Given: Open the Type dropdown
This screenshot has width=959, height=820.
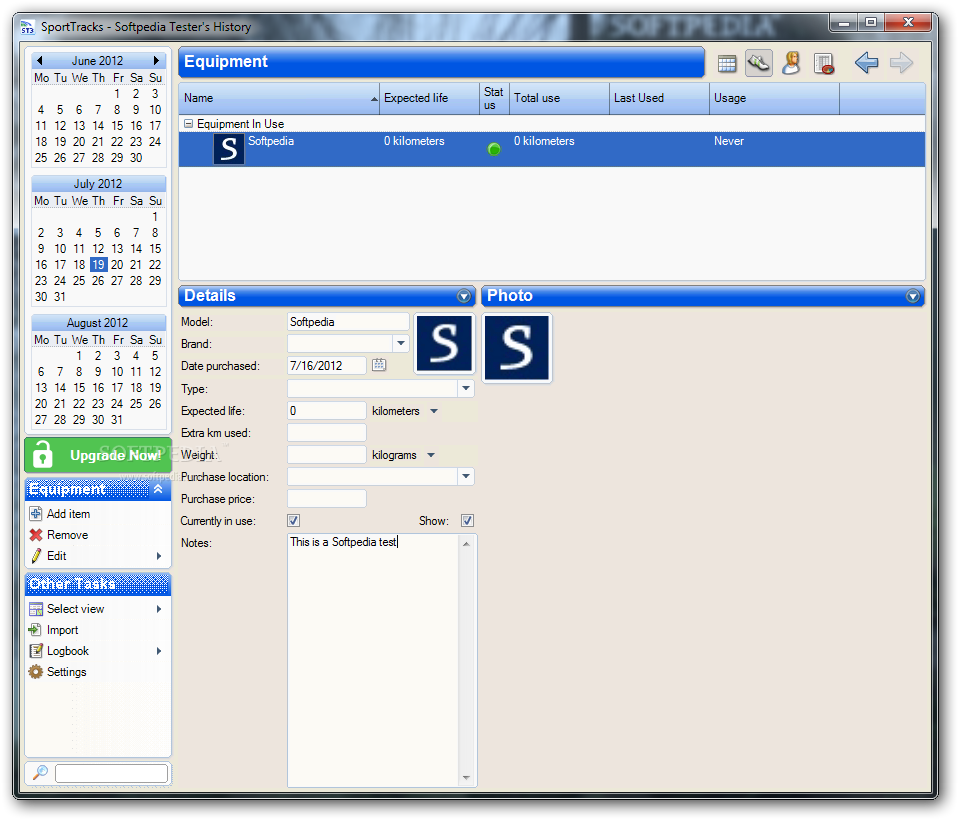Looking at the screenshot, I should click(x=466, y=388).
